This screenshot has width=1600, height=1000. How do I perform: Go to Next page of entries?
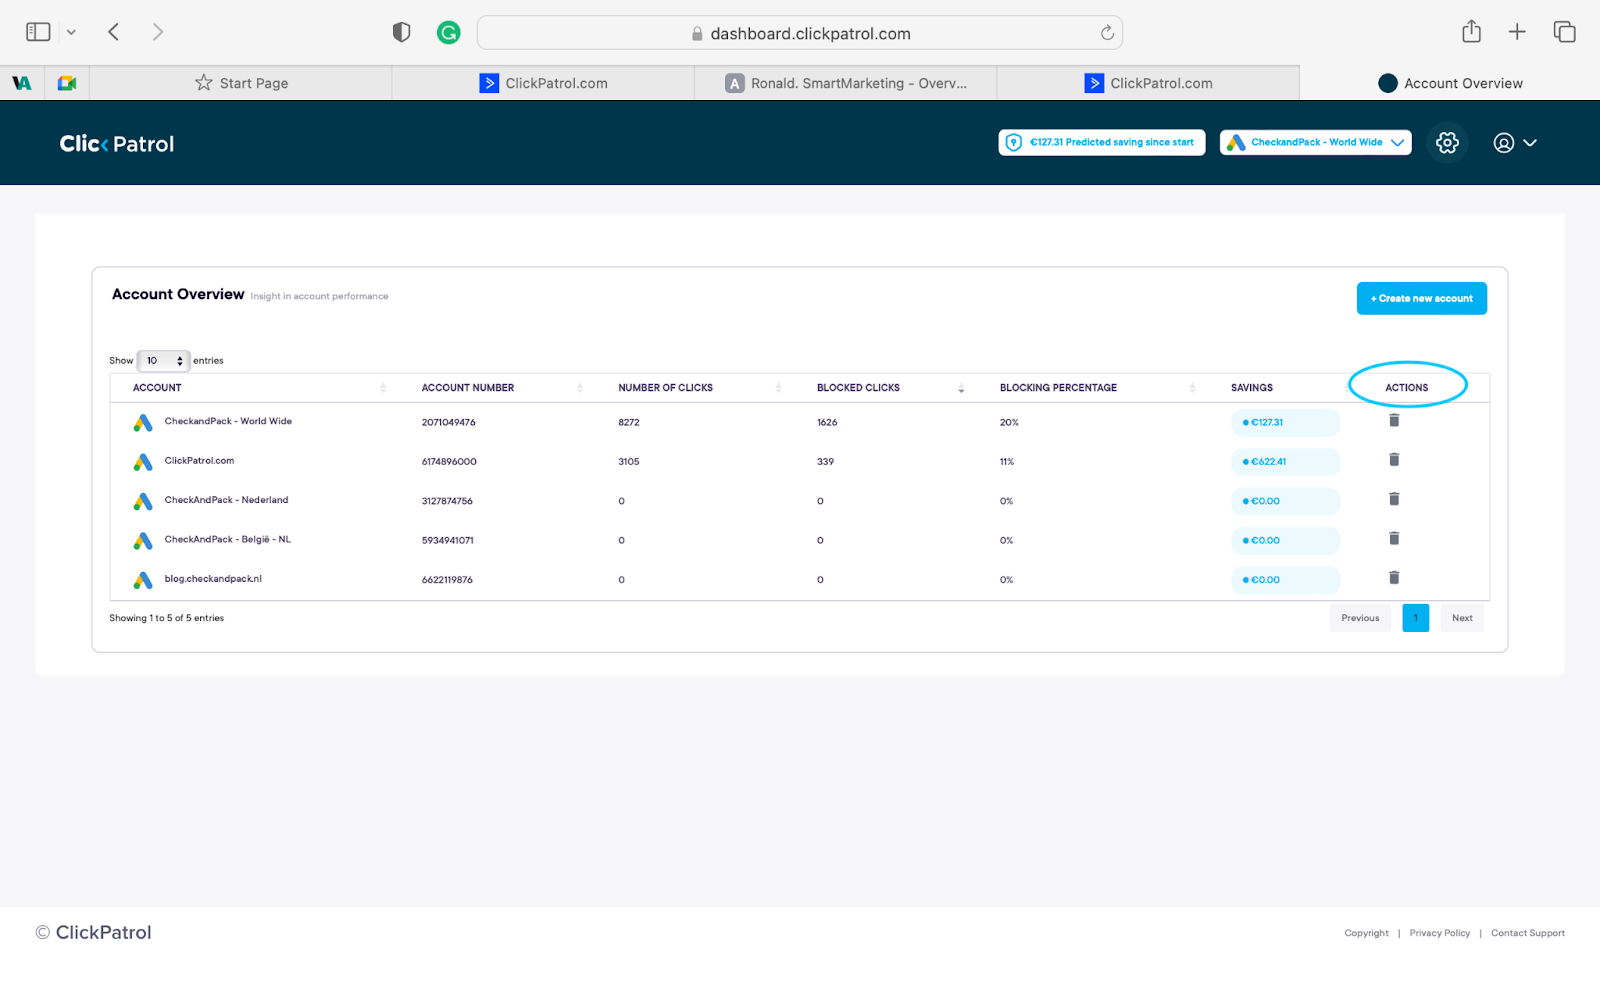(1462, 618)
